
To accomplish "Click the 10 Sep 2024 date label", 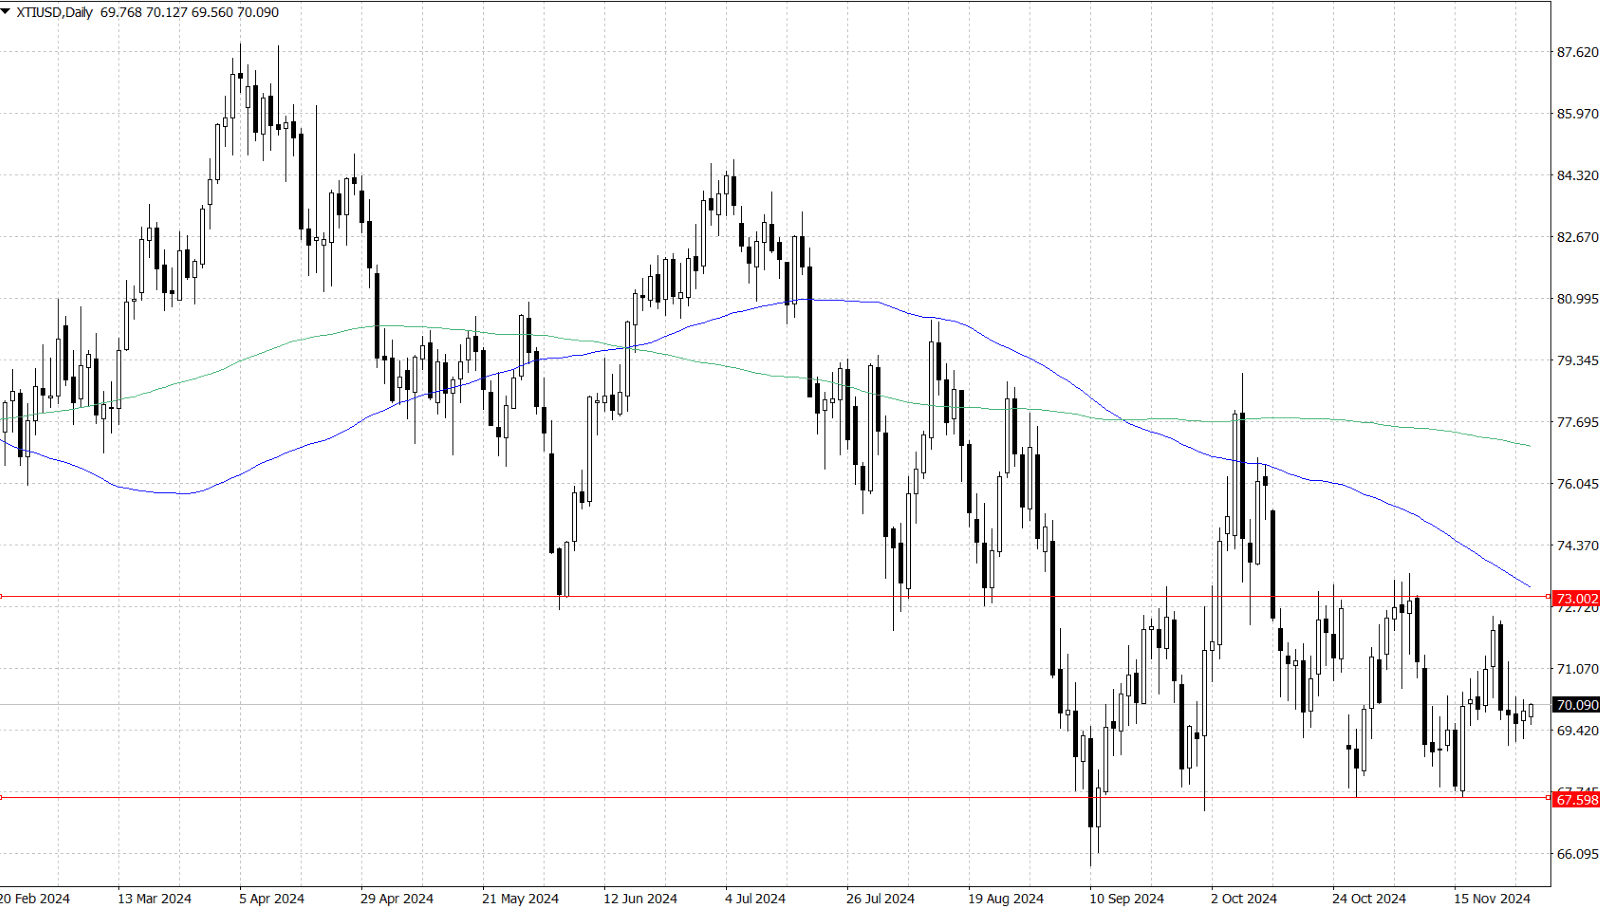I will point(1127,898).
